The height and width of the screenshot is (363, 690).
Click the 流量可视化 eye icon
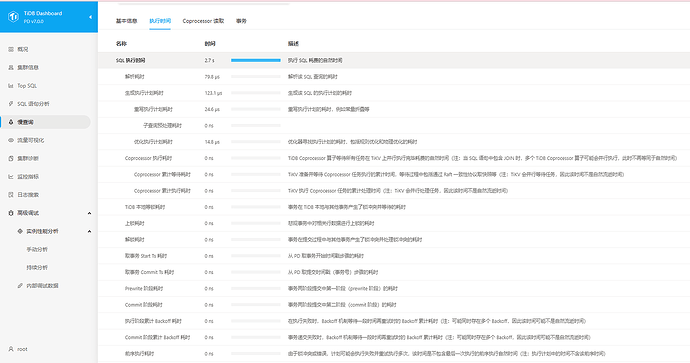[11, 140]
